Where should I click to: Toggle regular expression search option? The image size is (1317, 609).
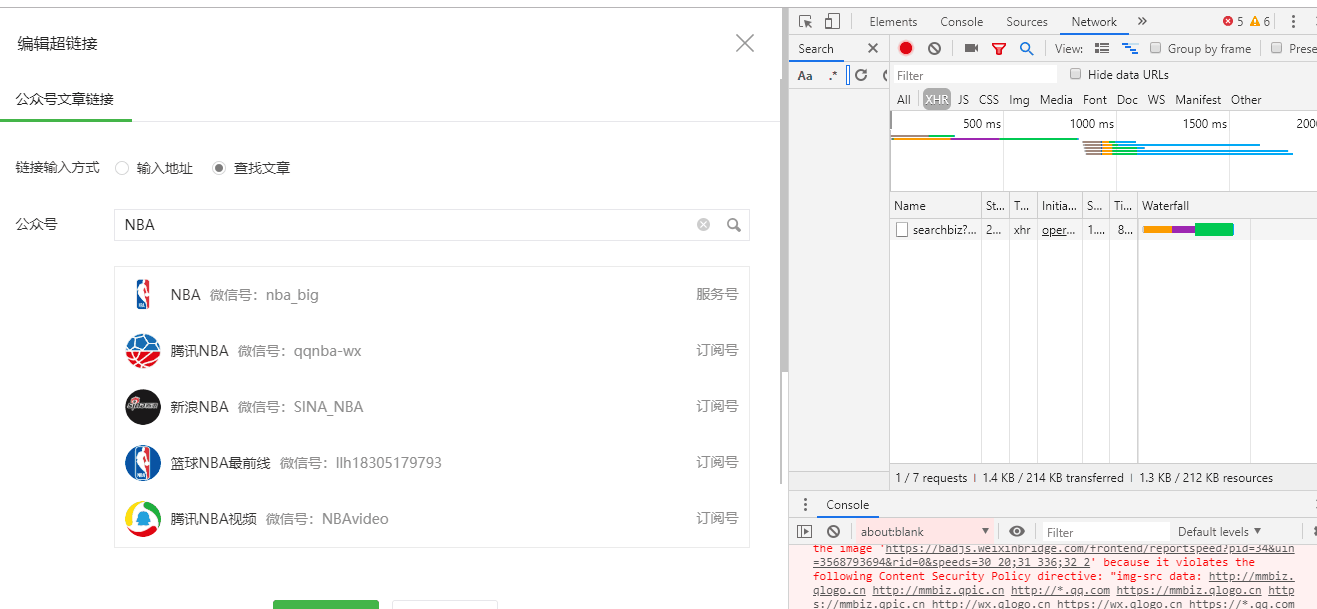click(x=832, y=75)
